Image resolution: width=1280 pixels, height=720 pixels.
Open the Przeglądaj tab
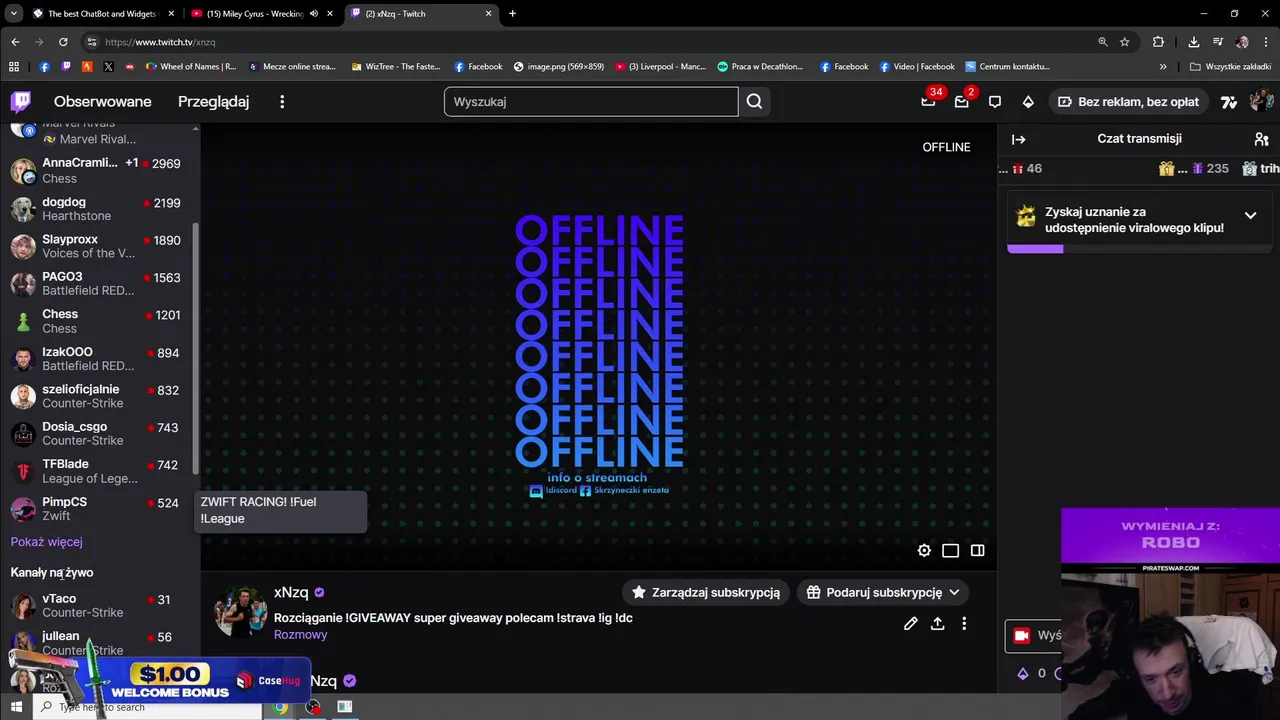[213, 102]
